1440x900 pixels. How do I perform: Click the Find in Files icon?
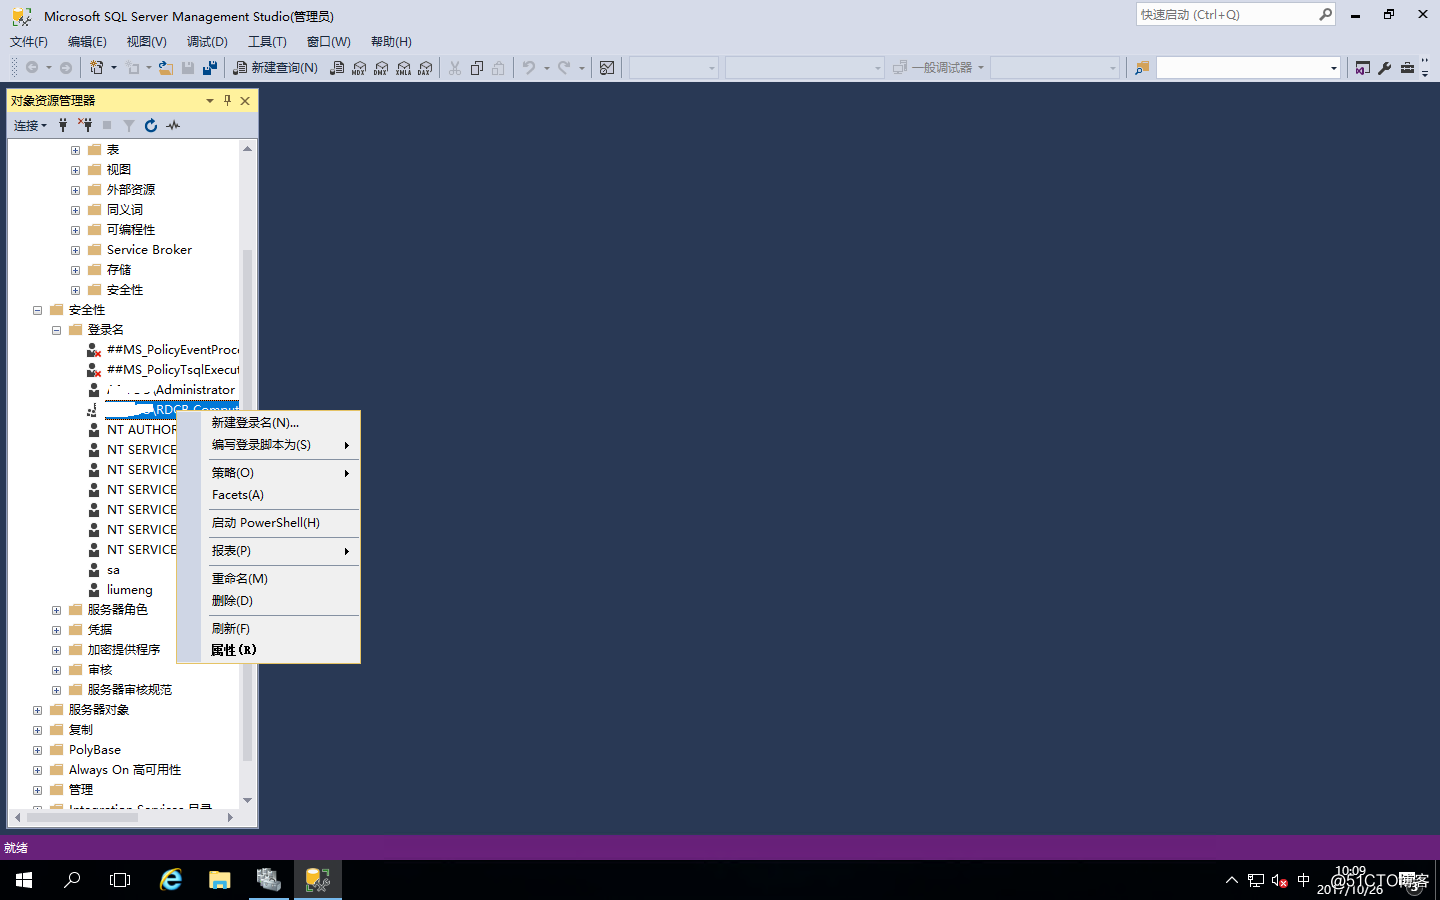pos(1142,68)
